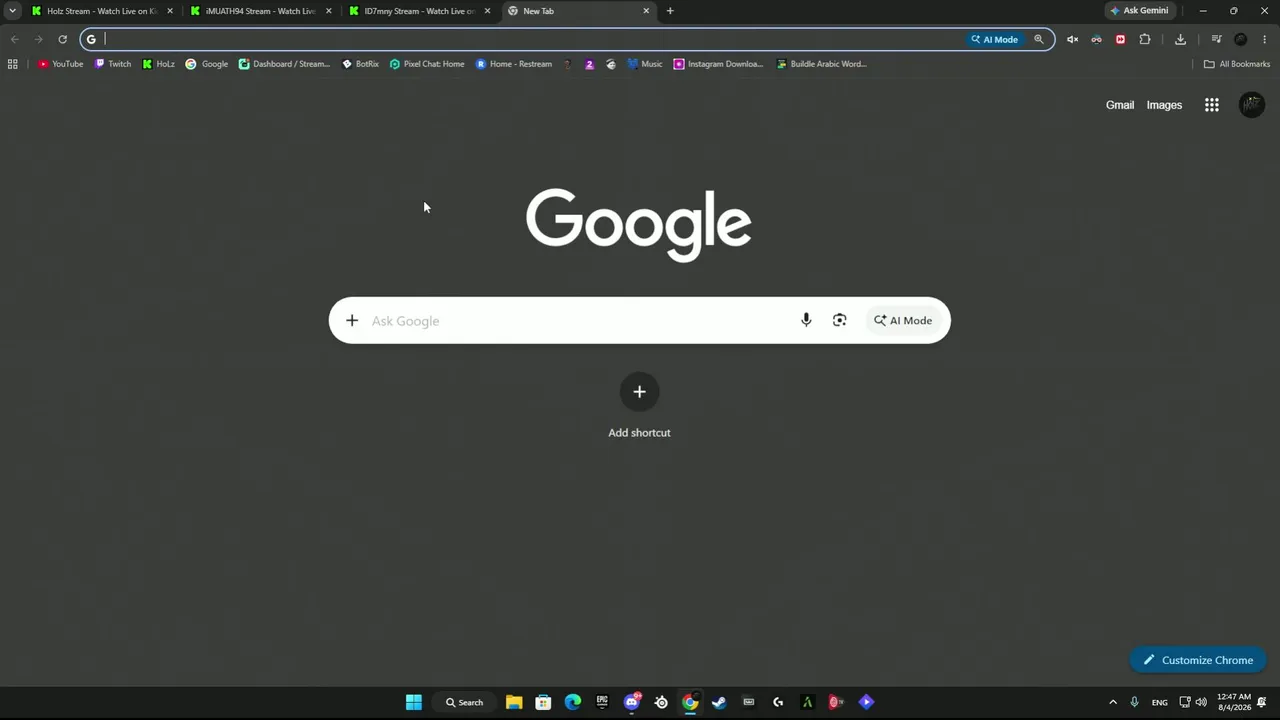Show hidden system tray icons
Image resolution: width=1280 pixels, height=720 pixels.
(1113, 702)
